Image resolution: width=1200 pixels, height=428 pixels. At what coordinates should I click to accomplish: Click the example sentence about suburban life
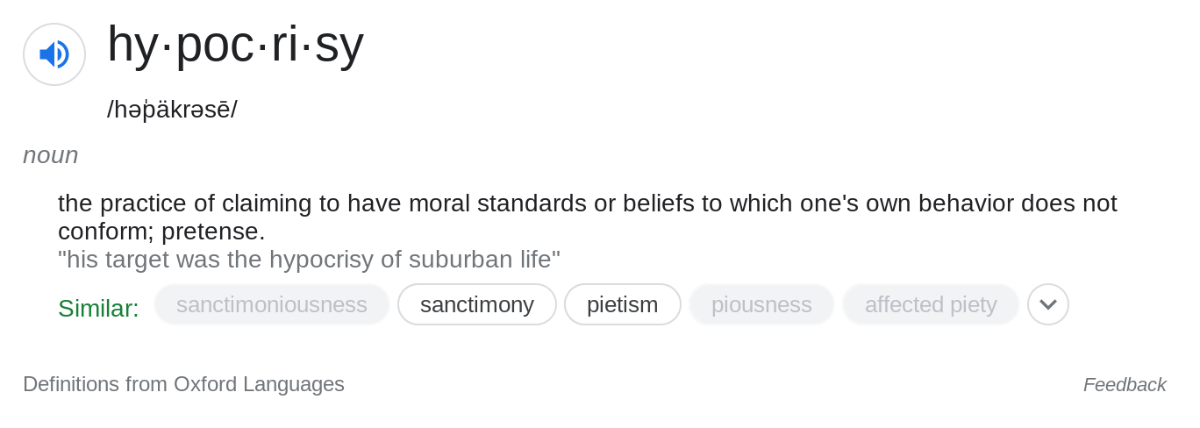pos(309,259)
